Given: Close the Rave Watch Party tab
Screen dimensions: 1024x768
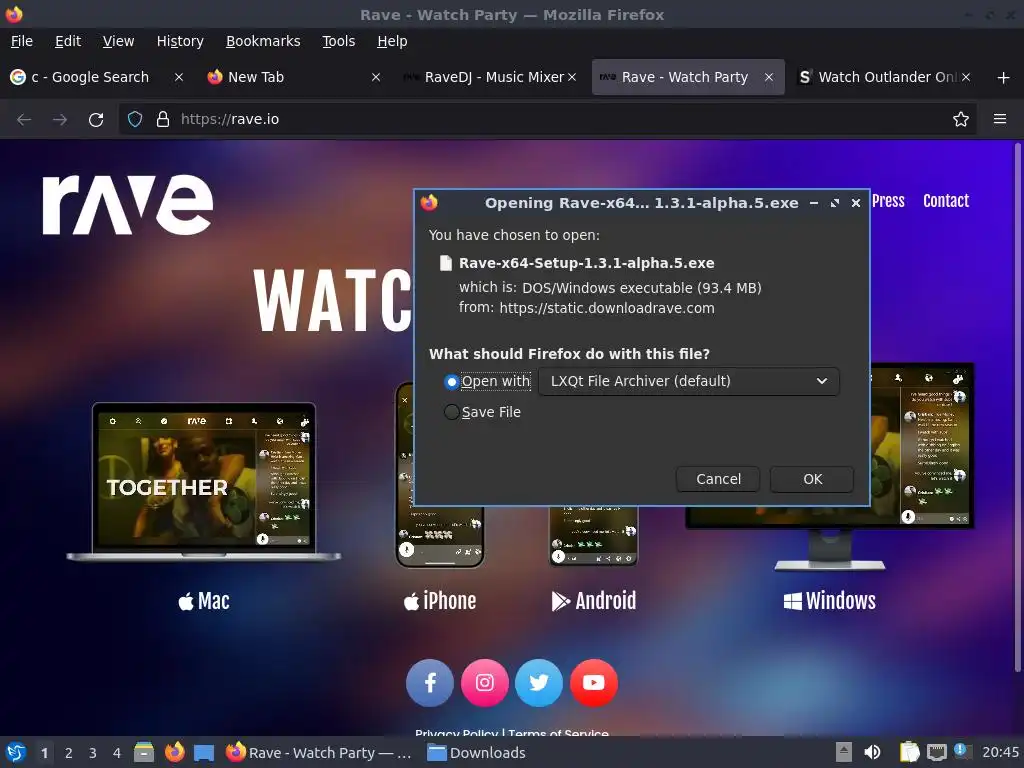Looking at the screenshot, I should 769,77.
